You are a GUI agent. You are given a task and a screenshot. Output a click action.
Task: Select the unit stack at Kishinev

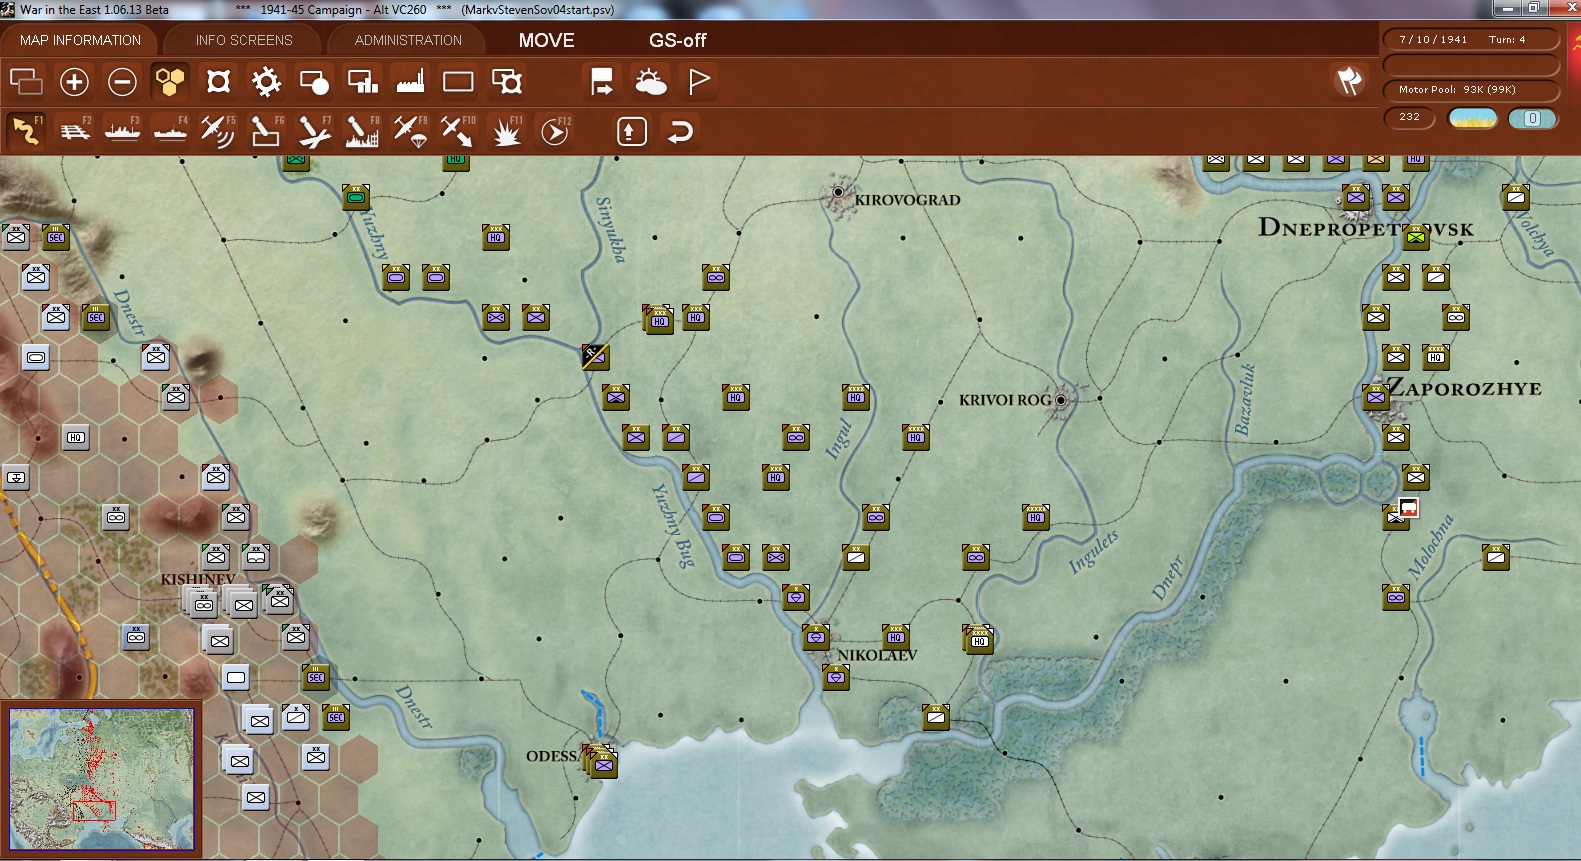coord(201,602)
